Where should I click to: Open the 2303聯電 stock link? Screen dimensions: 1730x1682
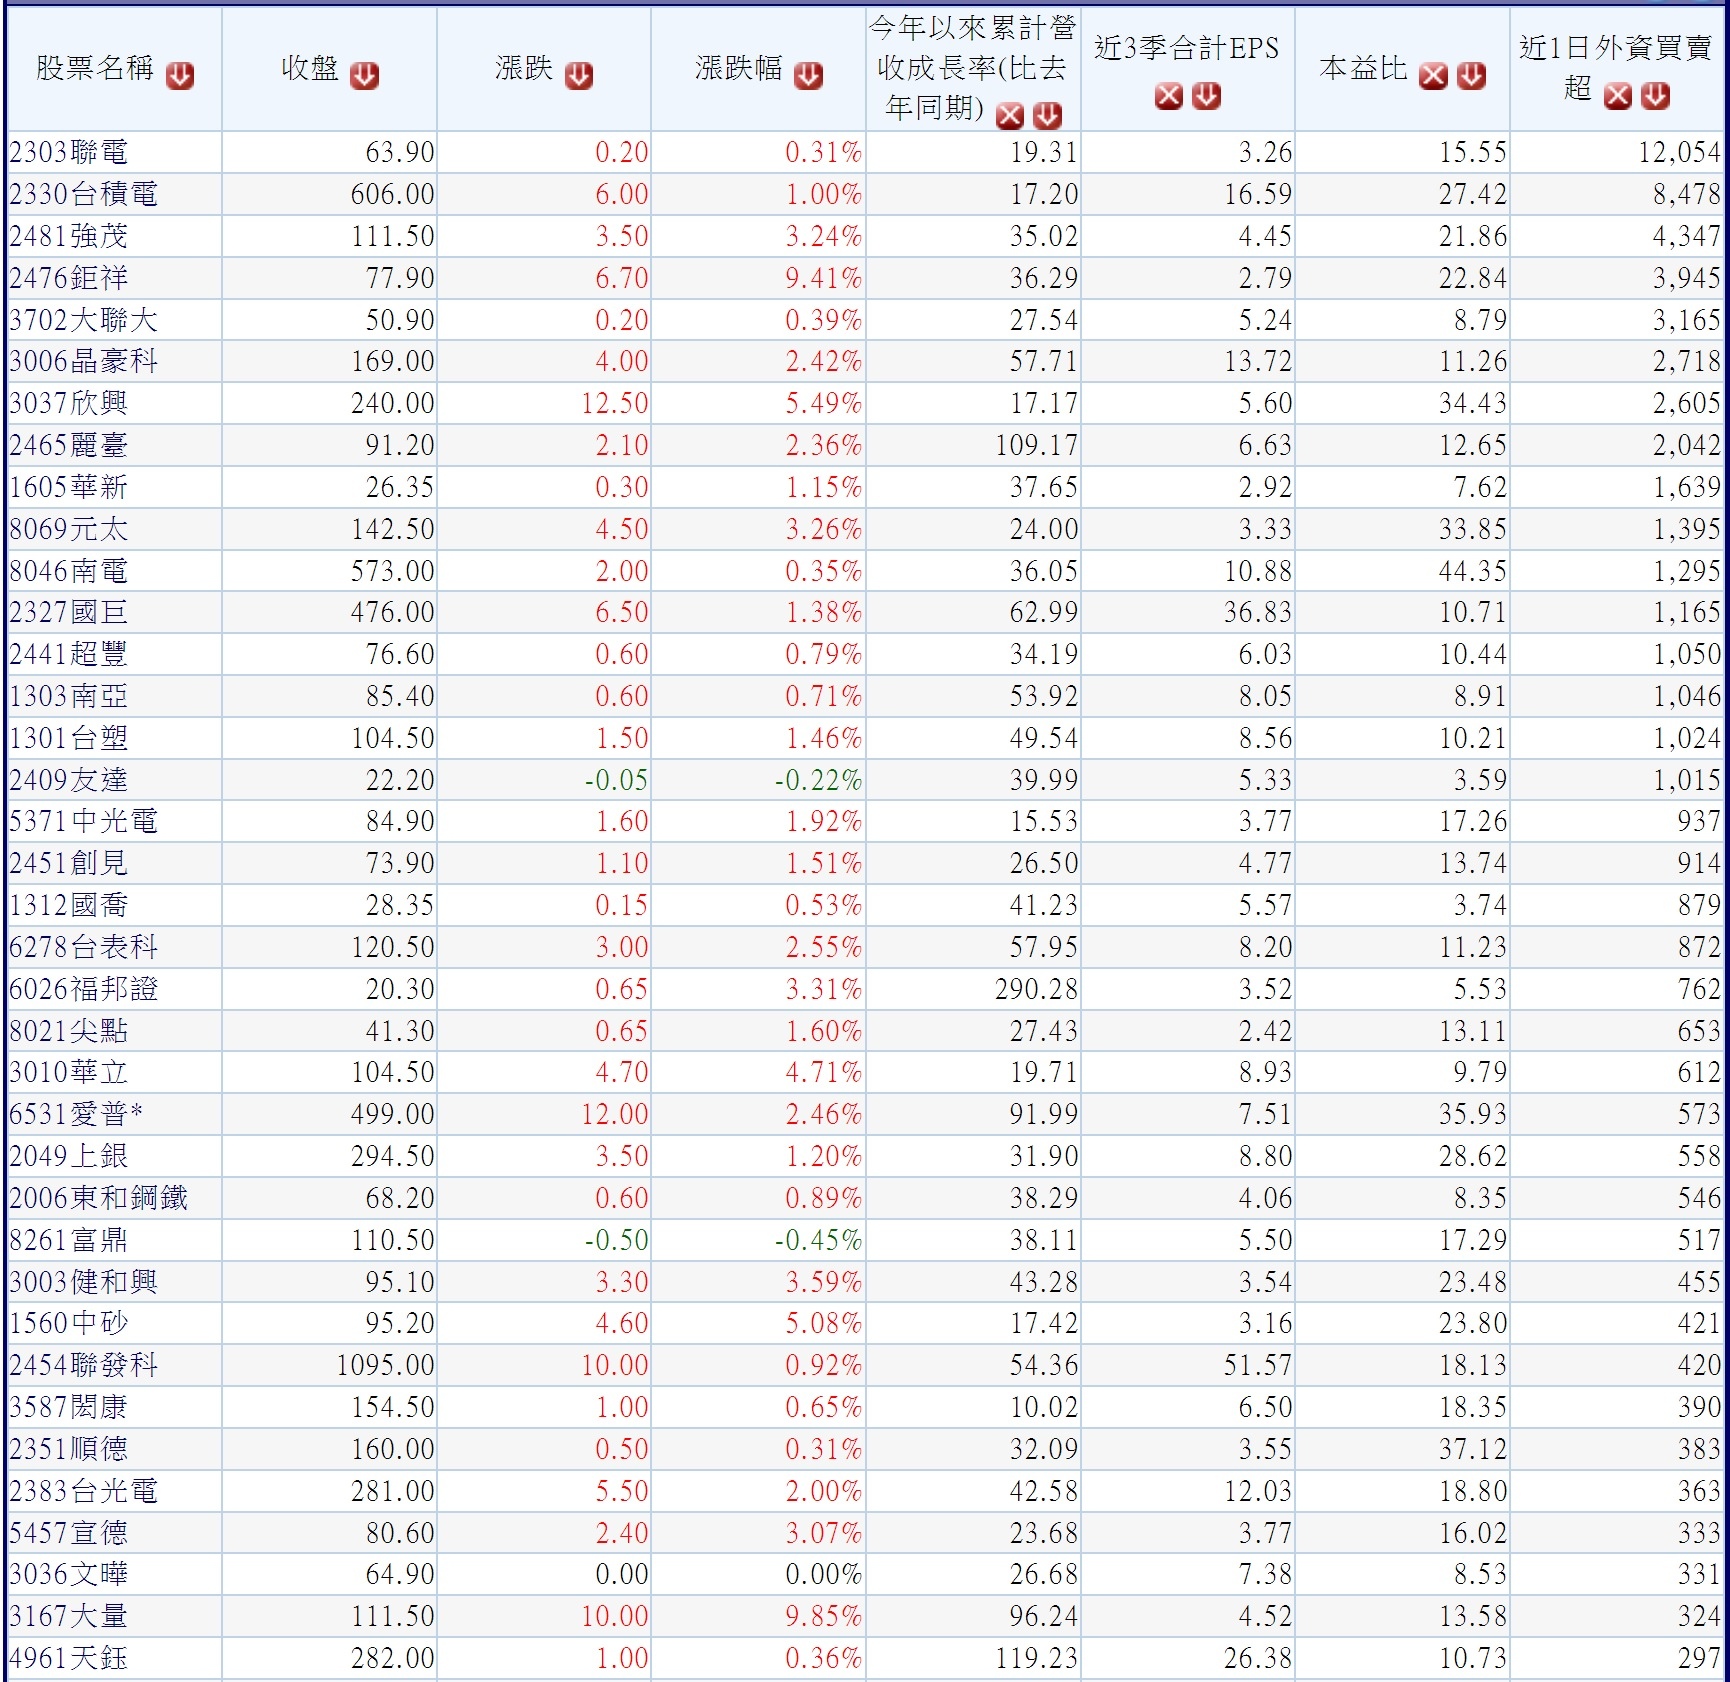tap(69, 152)
